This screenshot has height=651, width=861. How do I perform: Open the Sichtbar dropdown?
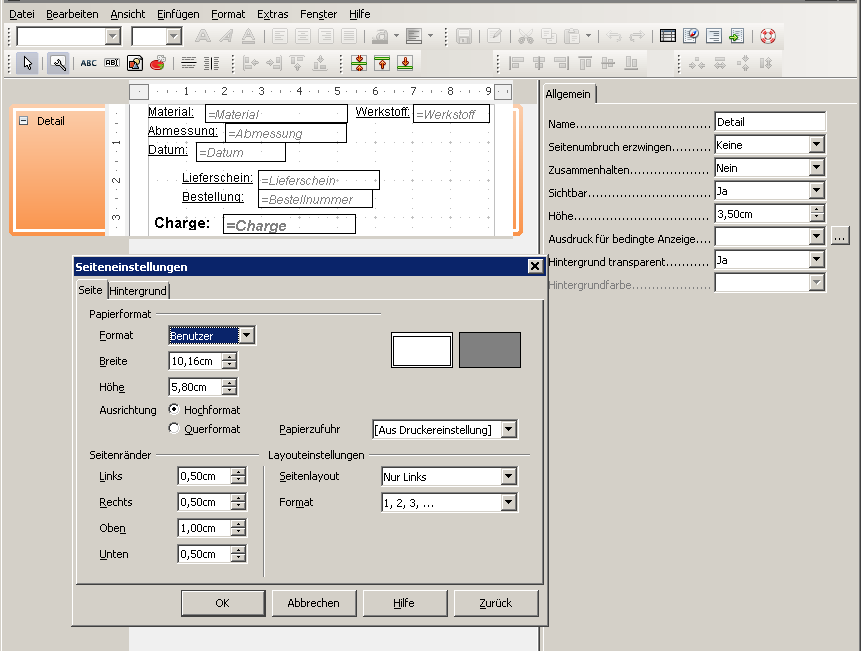817,191
